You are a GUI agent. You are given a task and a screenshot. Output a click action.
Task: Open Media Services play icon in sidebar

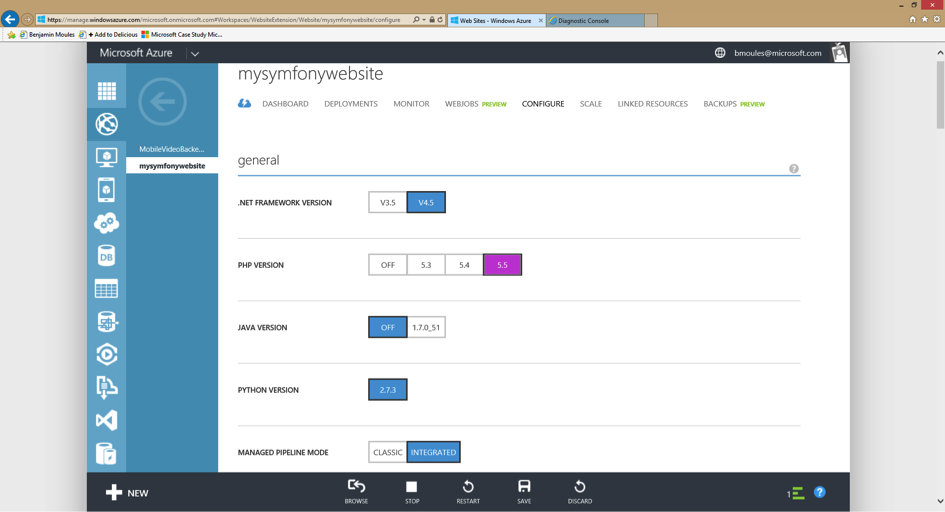(107, 354)
